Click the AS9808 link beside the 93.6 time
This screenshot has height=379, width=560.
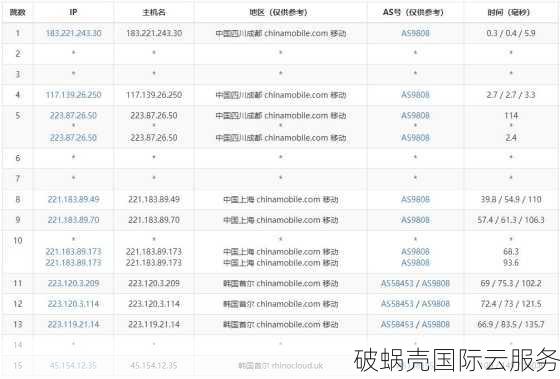[415, 263]
